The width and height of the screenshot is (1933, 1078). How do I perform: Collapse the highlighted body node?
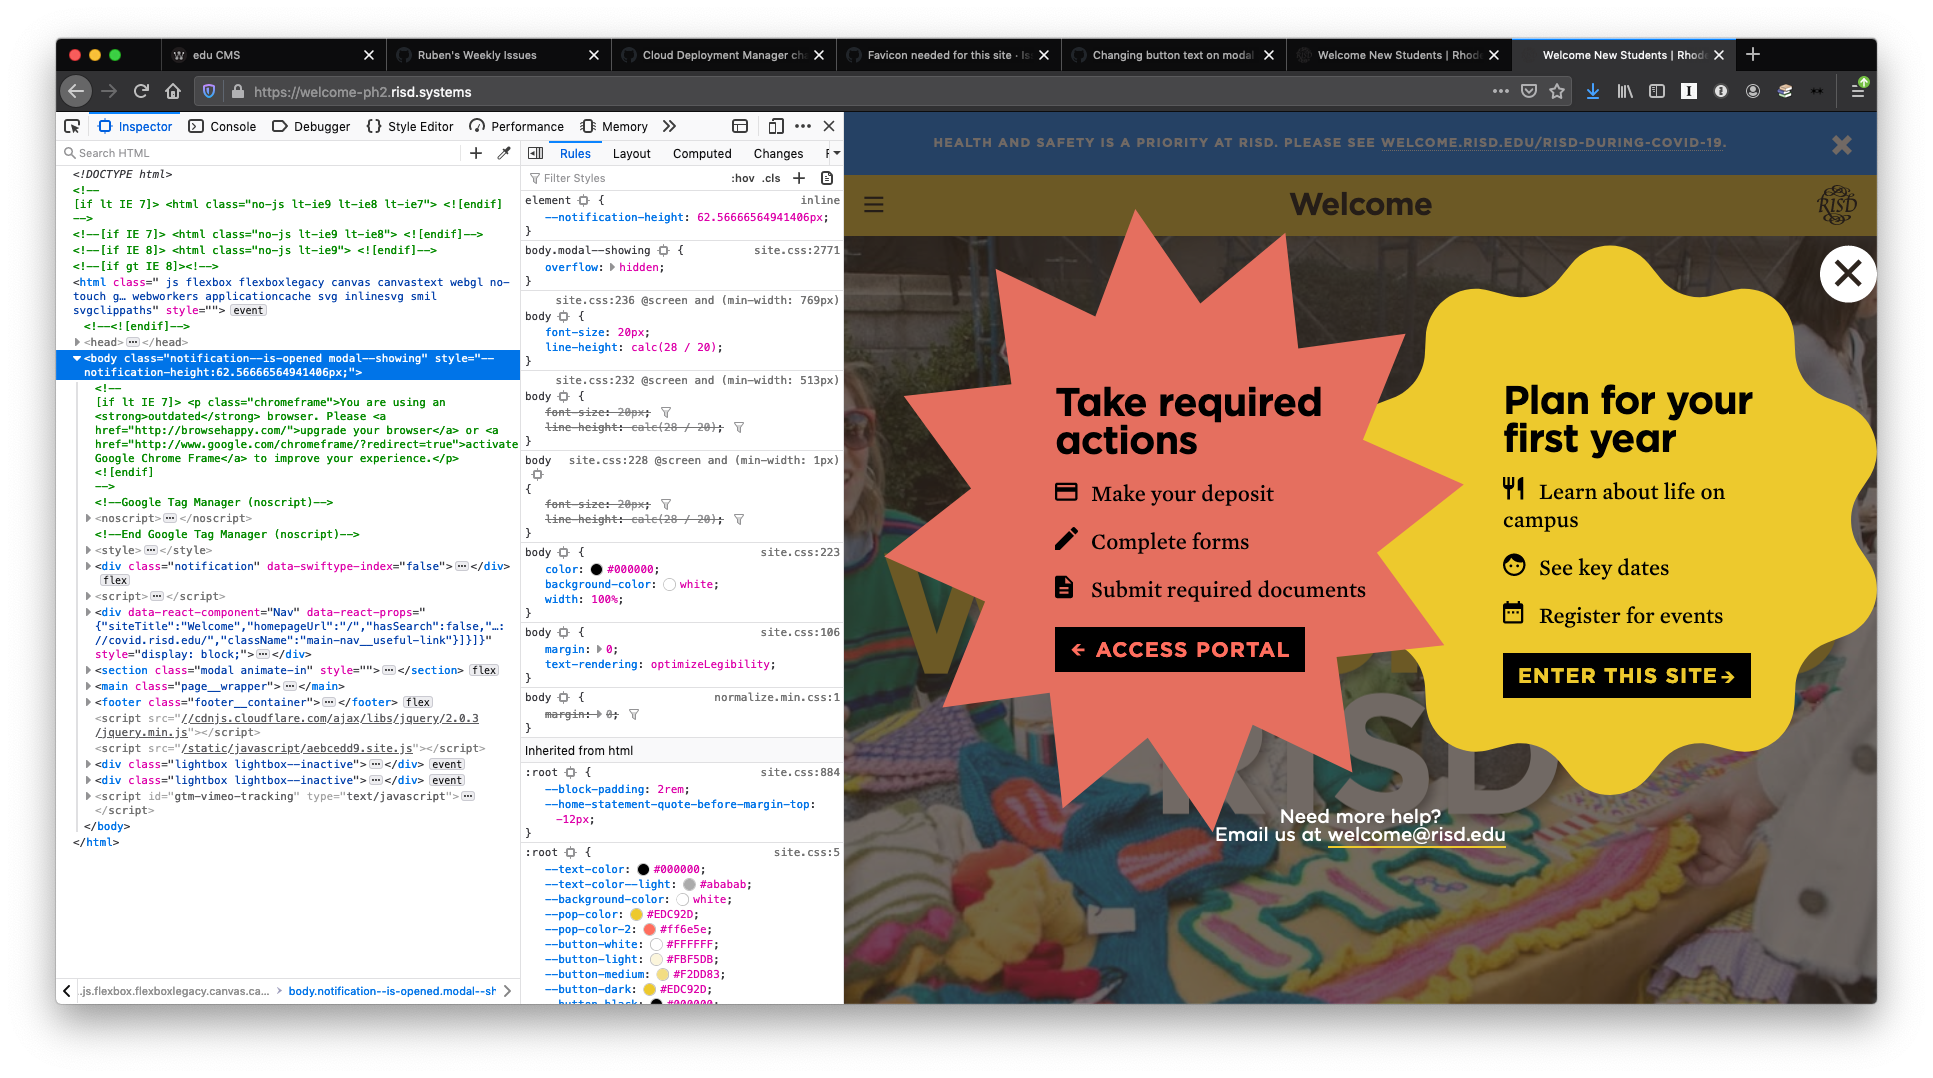point(78,358)
